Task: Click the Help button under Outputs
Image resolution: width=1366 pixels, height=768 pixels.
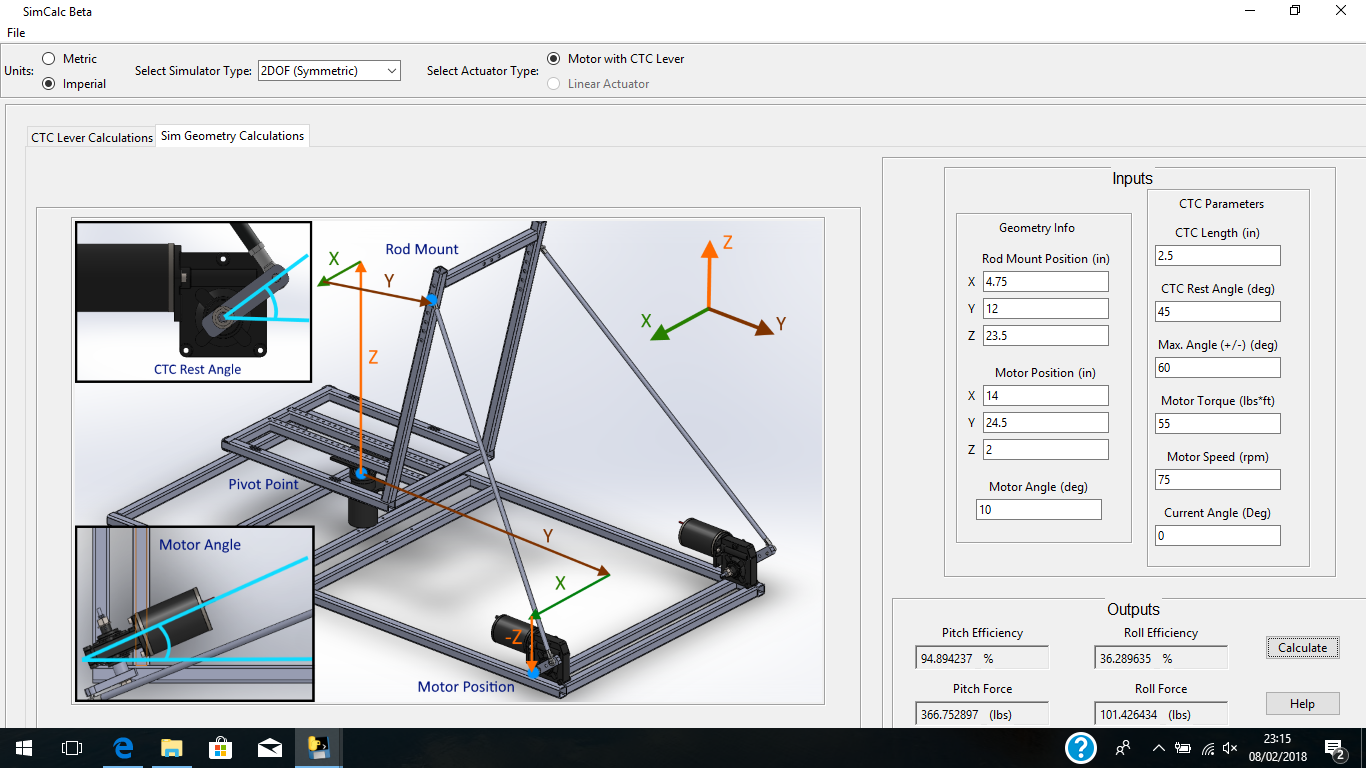Action: [1302, 704]
